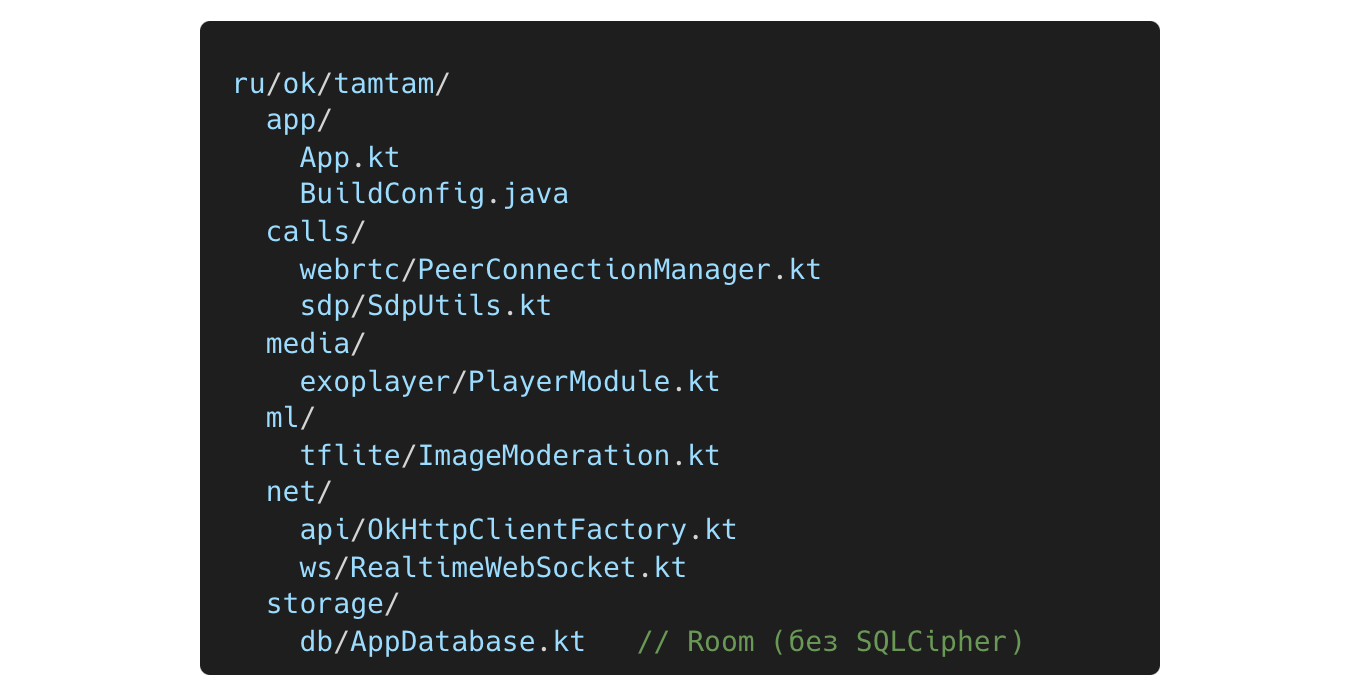
Task: Click the ru/ok/tamtam/ root package line
Action: pyautogui.click(x=342, y=83)
